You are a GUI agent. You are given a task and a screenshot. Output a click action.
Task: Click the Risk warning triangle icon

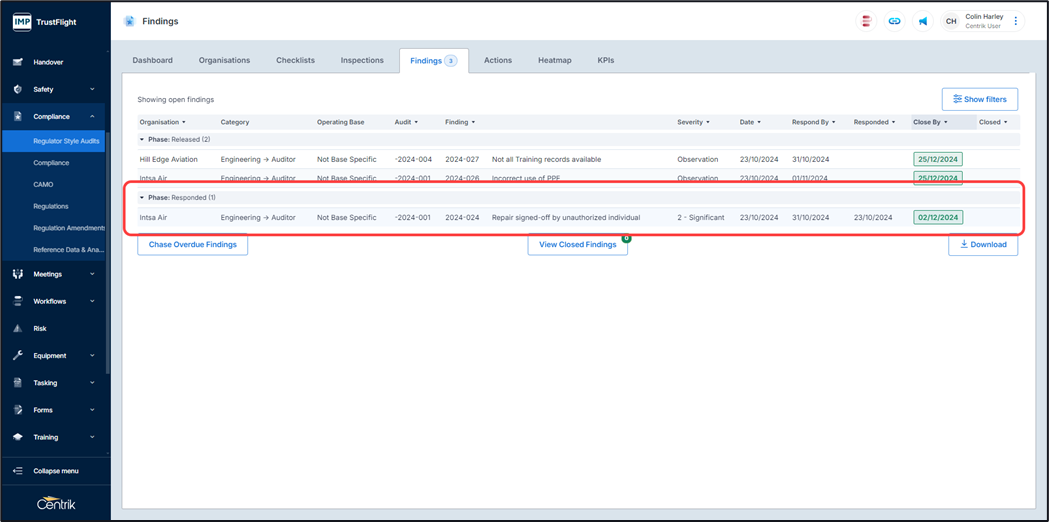tap(18, 328)
